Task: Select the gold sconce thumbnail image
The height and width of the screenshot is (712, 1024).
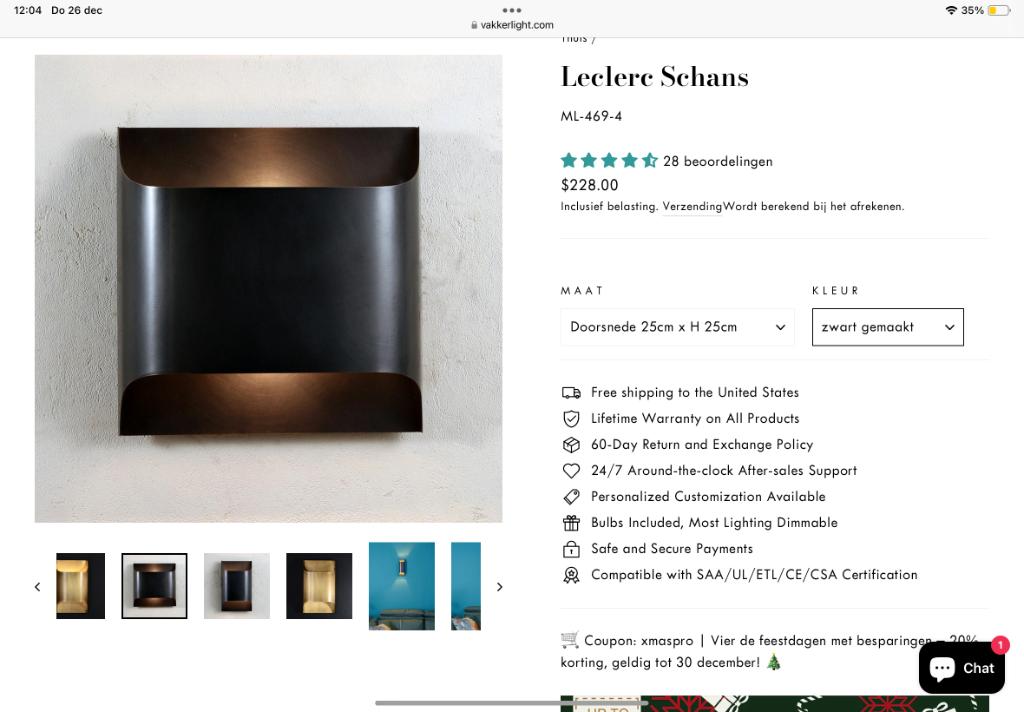Action: [80, 586]
